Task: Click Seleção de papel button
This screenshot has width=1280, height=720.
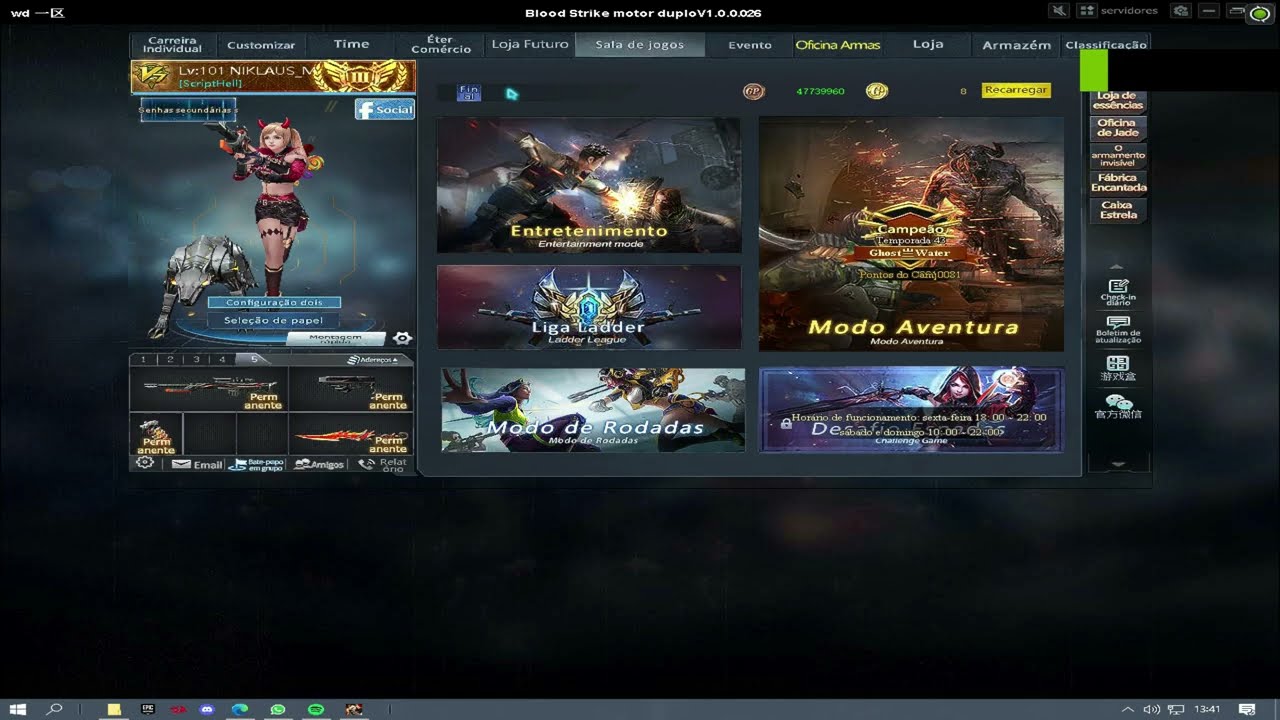Action: click(274, 320)
